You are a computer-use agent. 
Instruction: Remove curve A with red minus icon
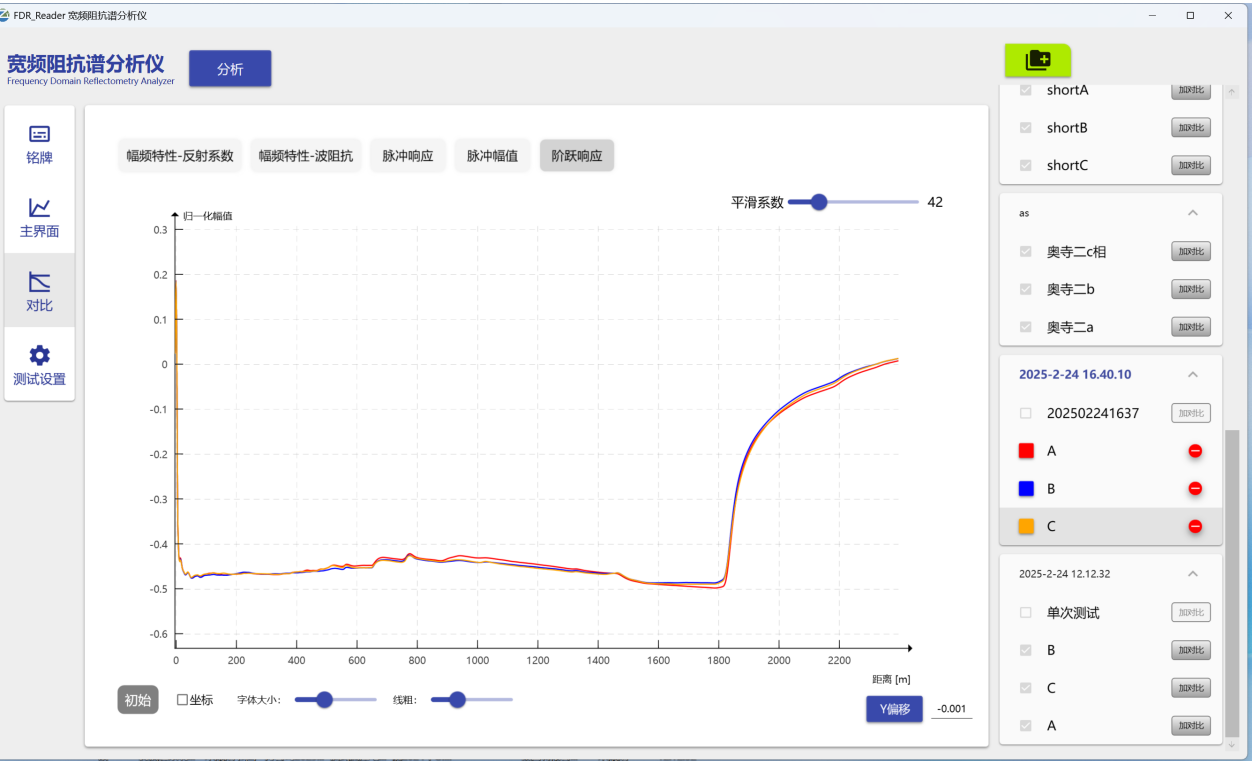(x=1195, y=451)
